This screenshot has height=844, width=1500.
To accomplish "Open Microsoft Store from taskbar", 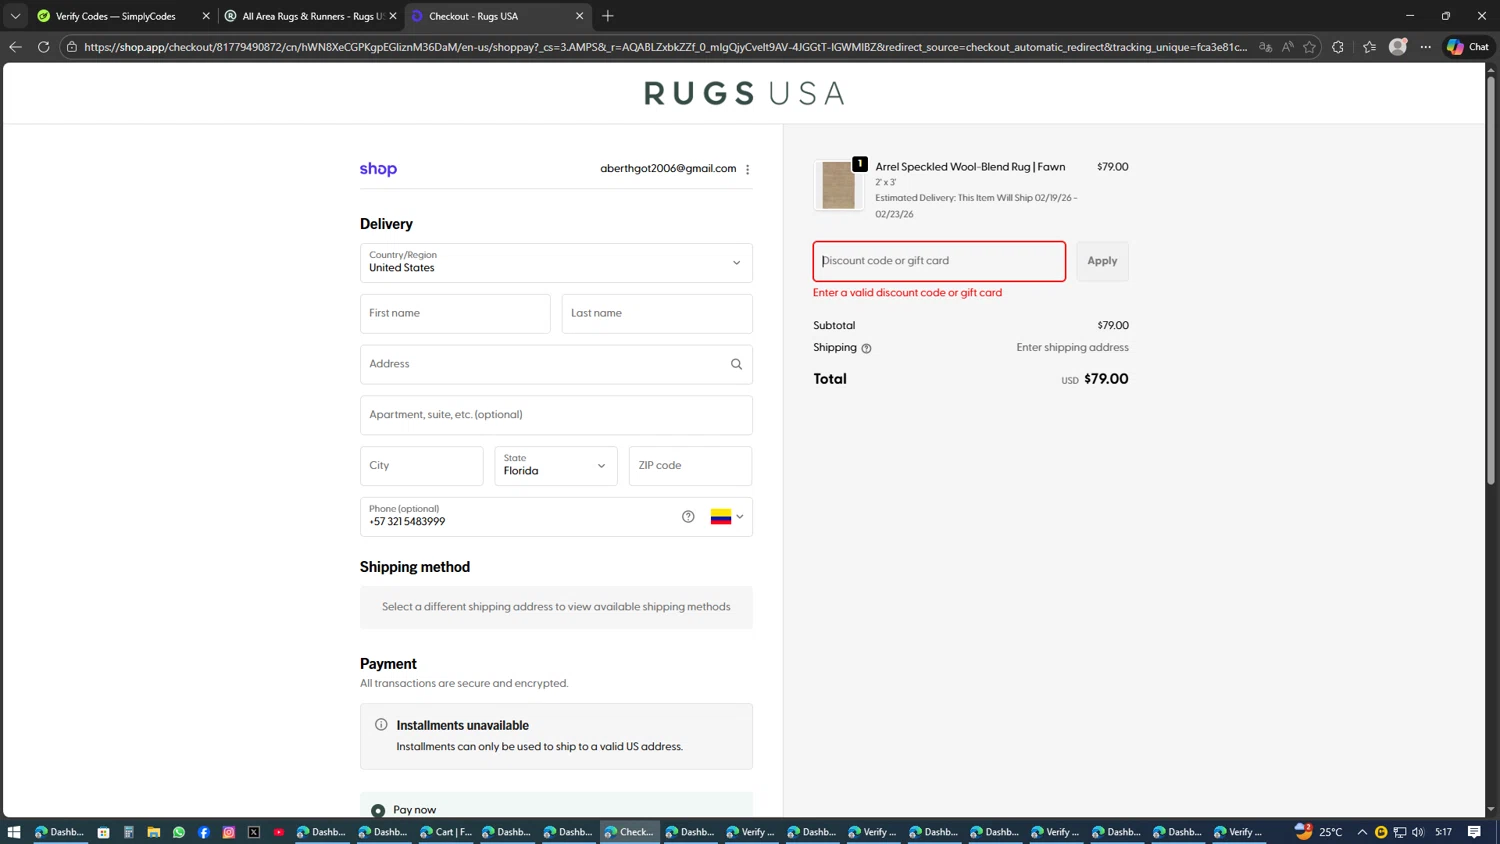I will (103, 832).
